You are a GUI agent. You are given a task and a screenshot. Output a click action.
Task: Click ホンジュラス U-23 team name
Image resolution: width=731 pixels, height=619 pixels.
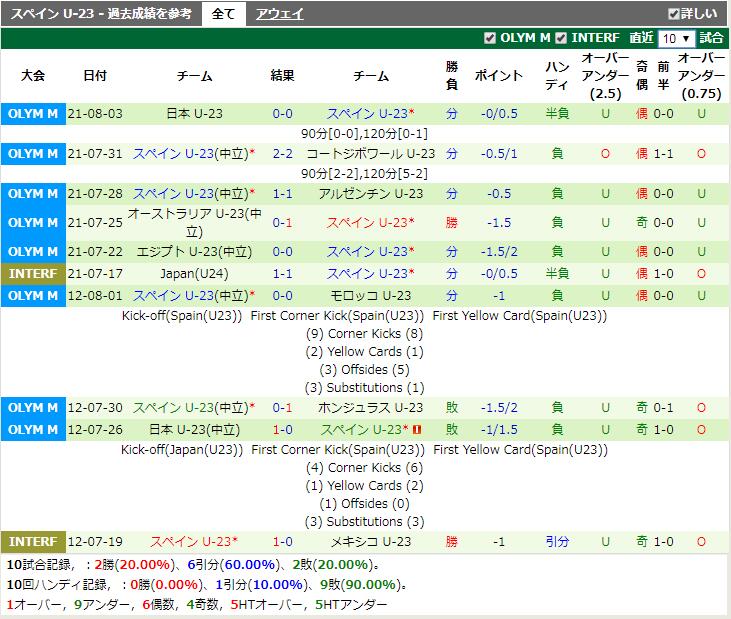371,408
